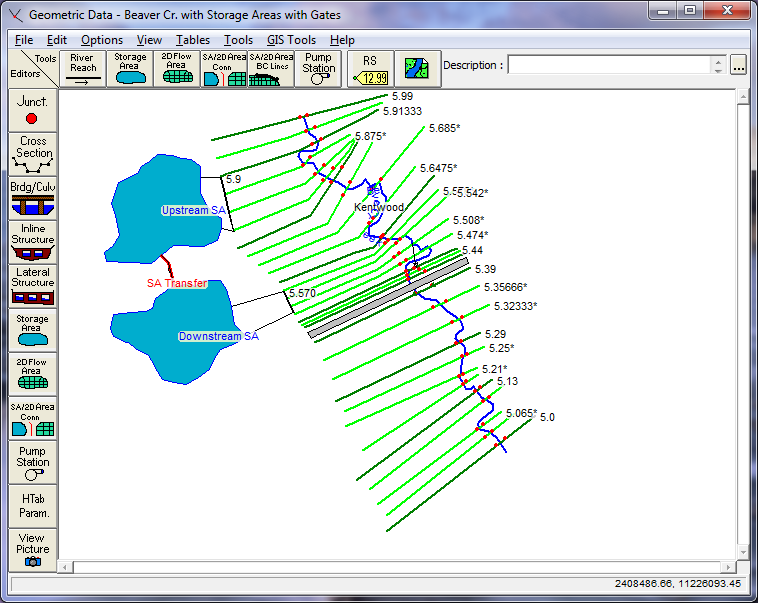Select SA/2D Area BC Lines tool
758x603 pixels.
[x=271, y=69]
